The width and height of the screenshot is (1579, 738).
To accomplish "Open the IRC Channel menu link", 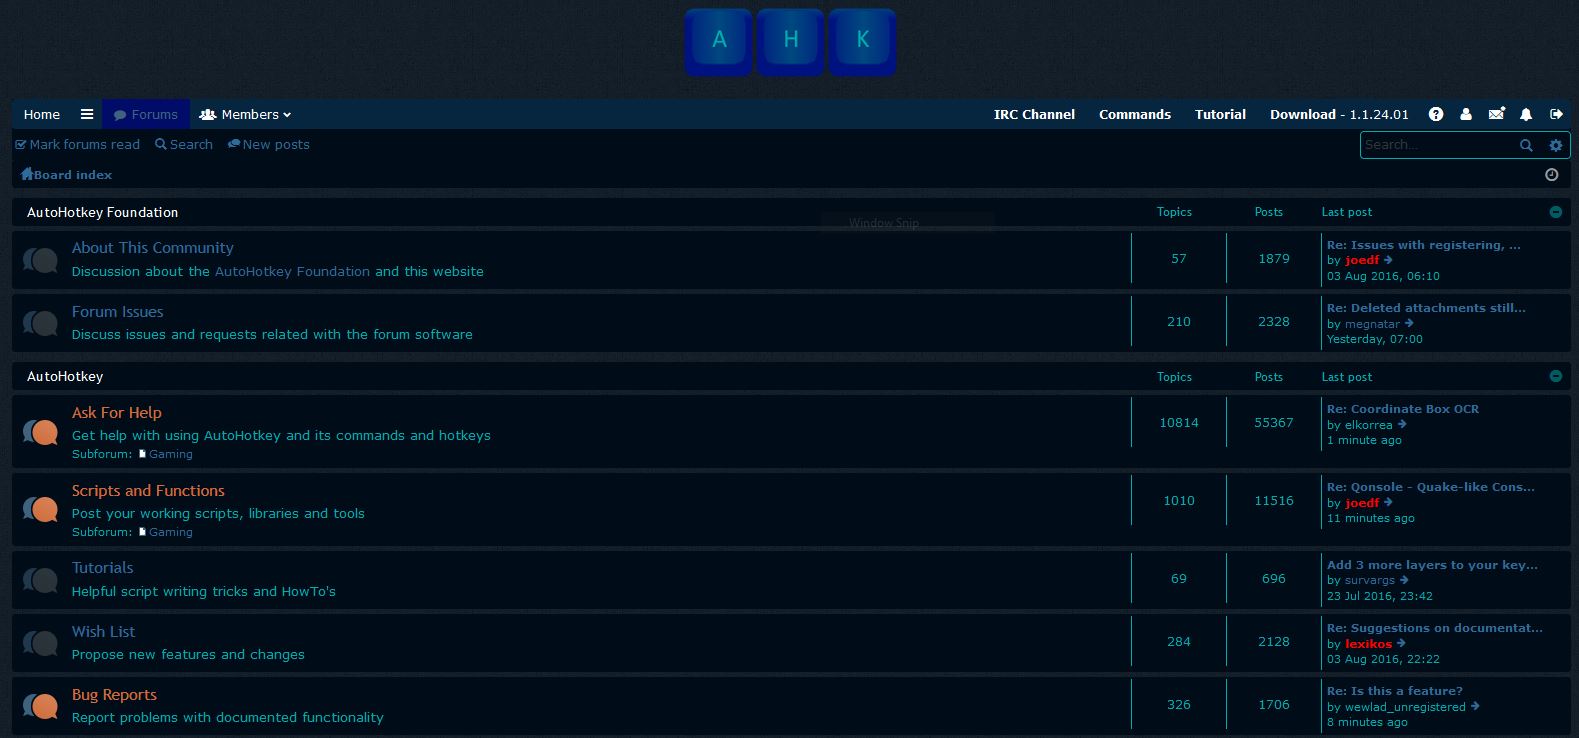I will [x=1034, y=114].
